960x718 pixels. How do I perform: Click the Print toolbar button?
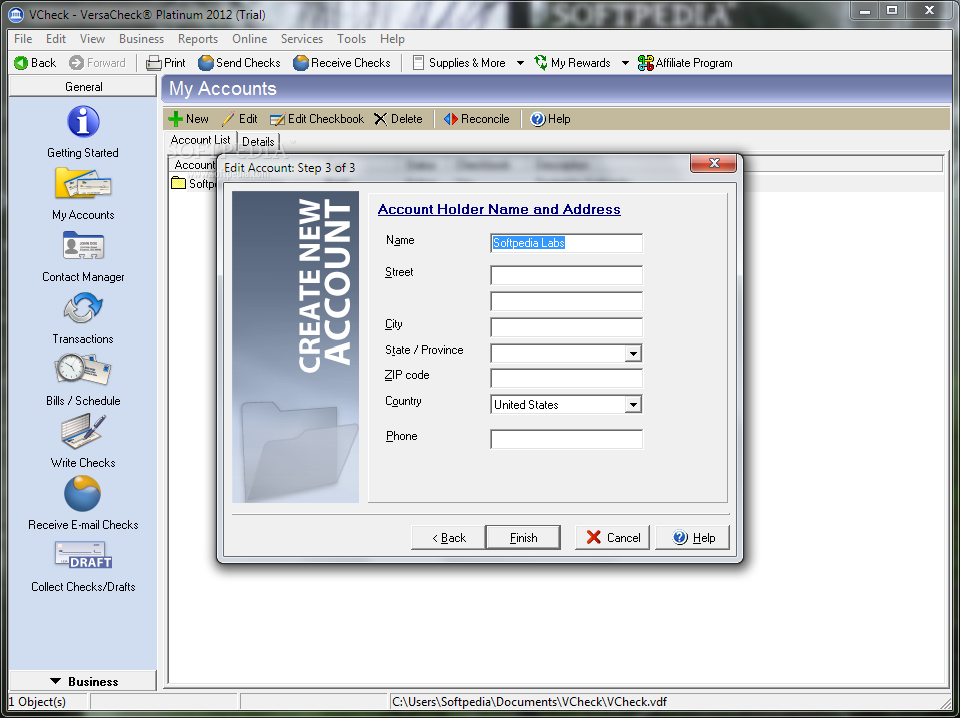166,62
